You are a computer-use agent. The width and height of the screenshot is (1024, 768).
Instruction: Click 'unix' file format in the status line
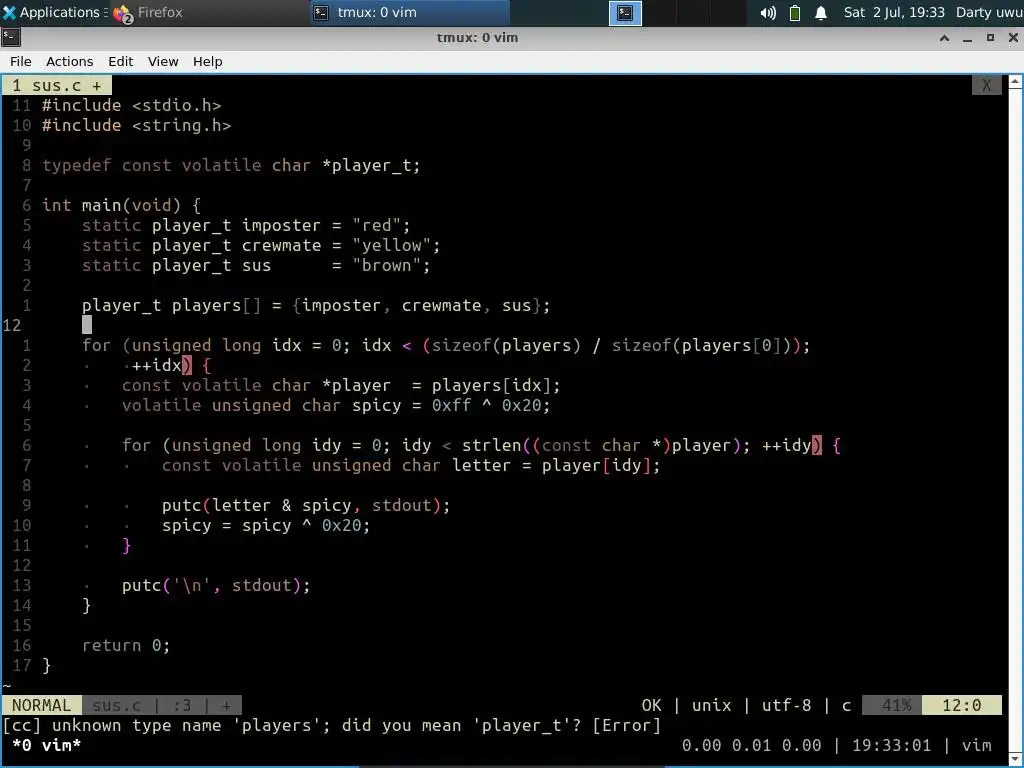pos(711,705)
